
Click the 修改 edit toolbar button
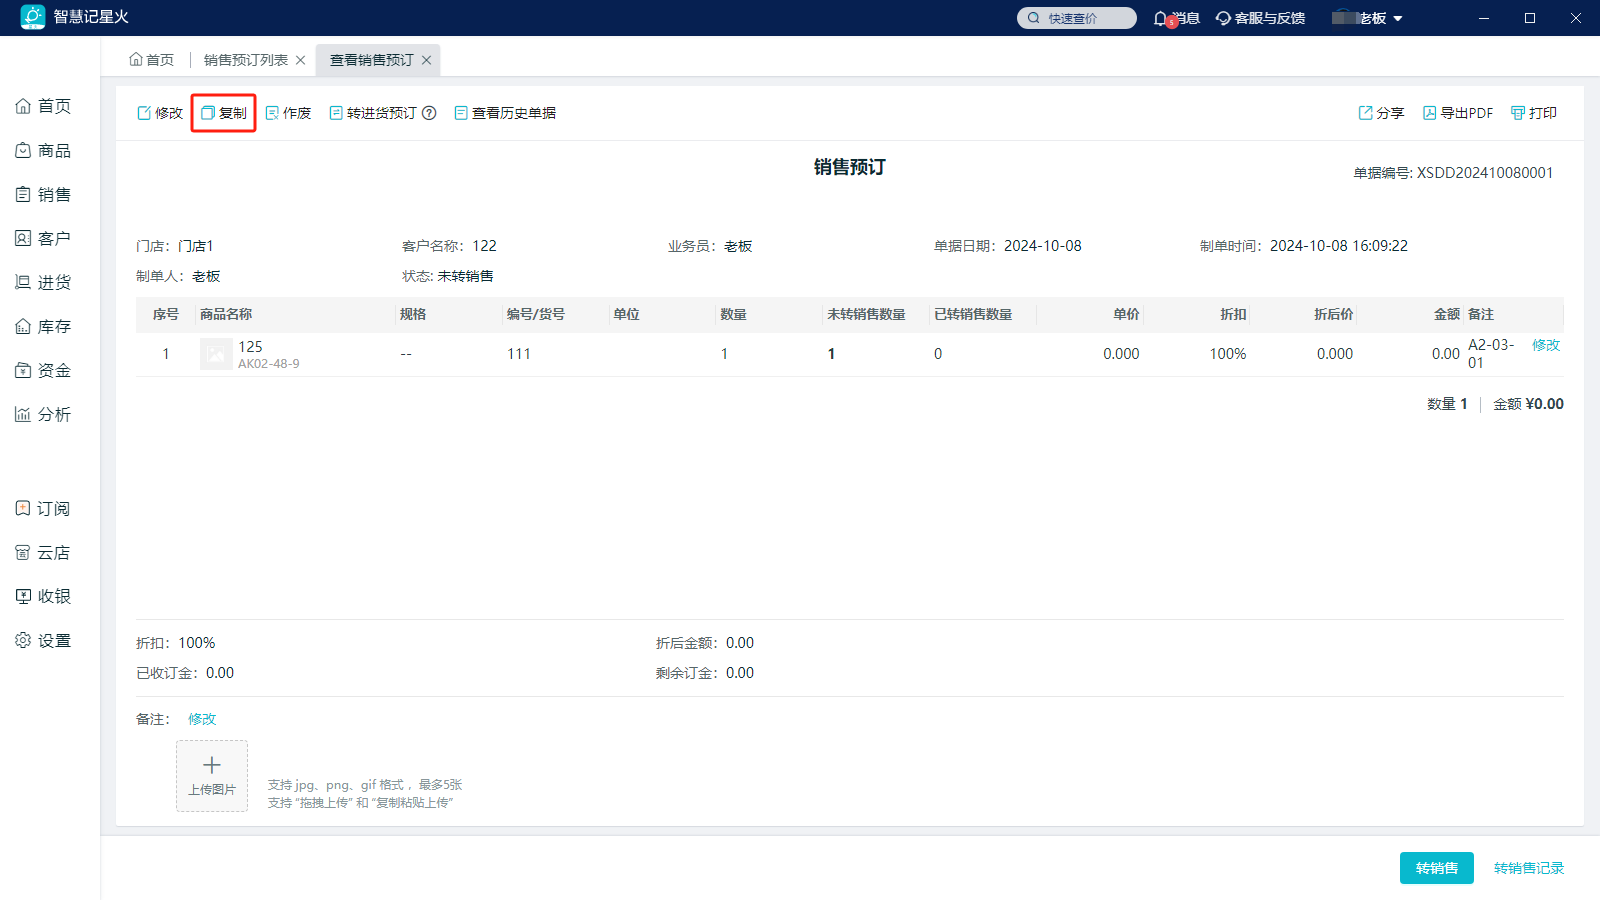point(160,113)
